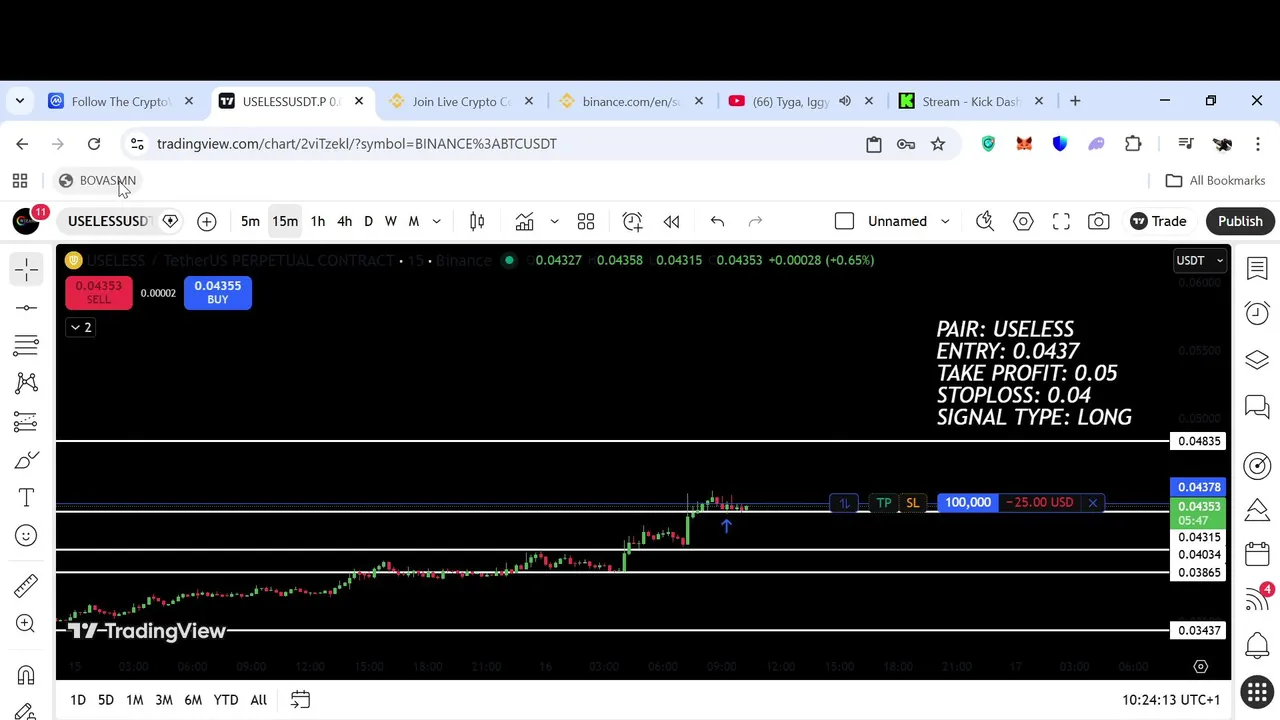1280x720 pixels.
Task: Open the notifications feed with badge 4
Action: tap(1257, 599)
